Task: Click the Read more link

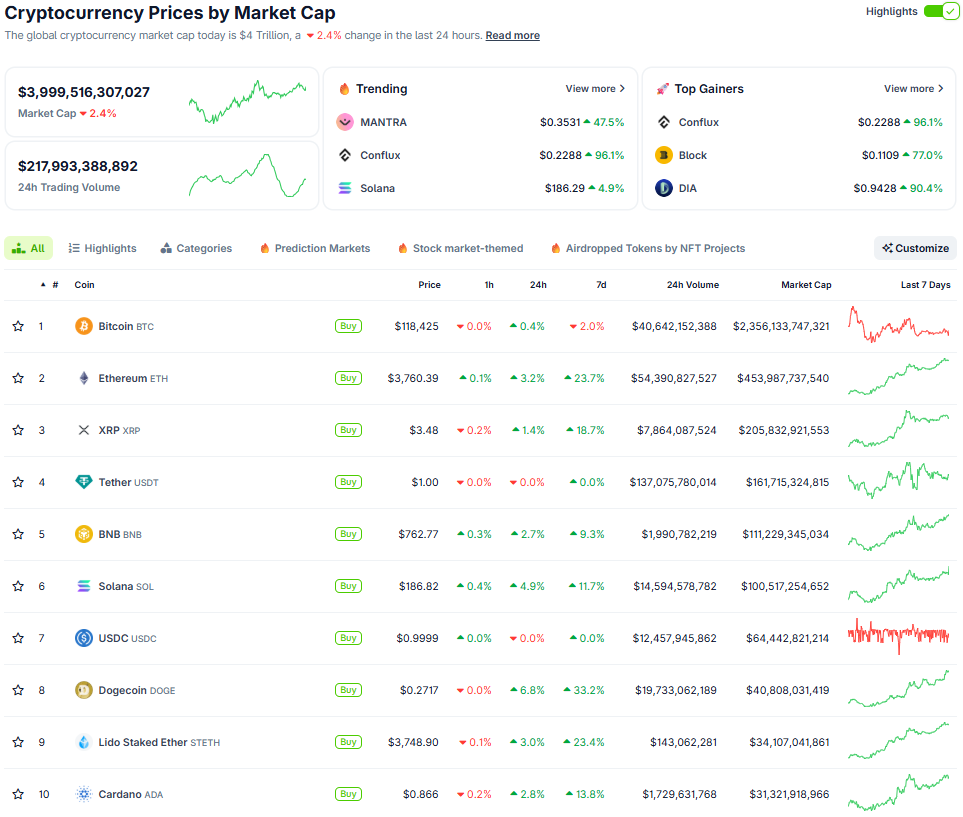Action: [513, 35]
